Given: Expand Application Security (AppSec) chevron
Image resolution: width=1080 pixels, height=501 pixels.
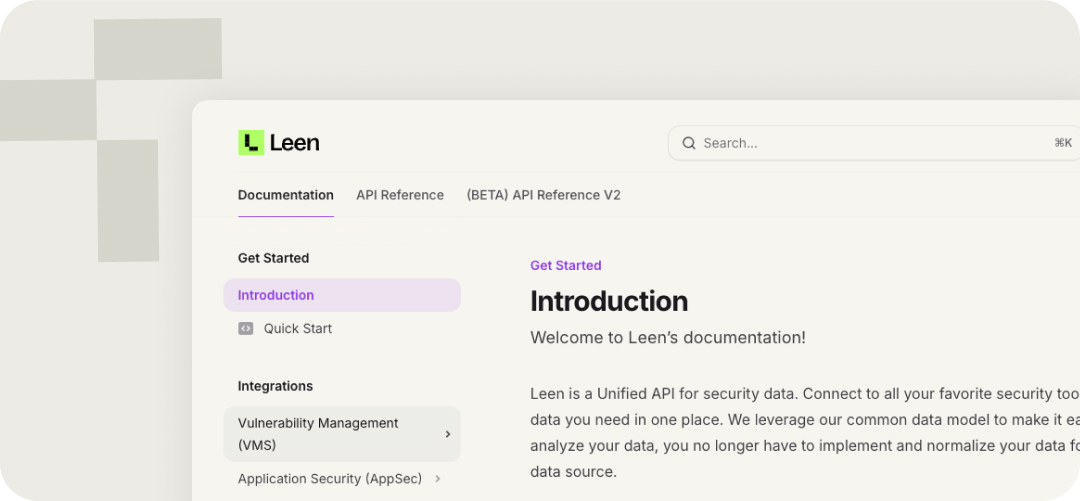Looking at the screenshot, I should 438,478.
